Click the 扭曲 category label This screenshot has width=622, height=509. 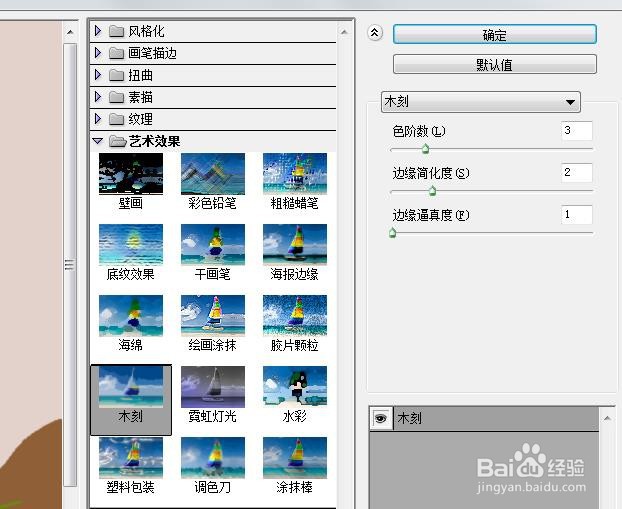[x=140, y=75]
